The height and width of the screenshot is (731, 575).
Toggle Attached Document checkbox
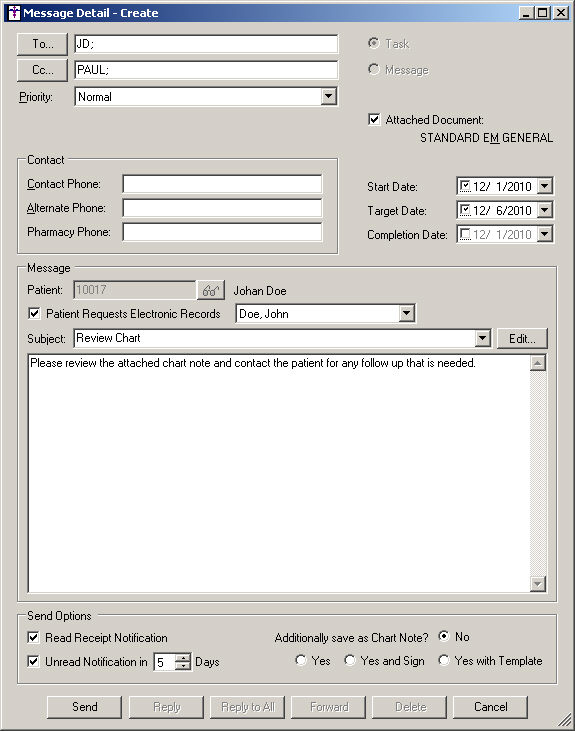374,120
